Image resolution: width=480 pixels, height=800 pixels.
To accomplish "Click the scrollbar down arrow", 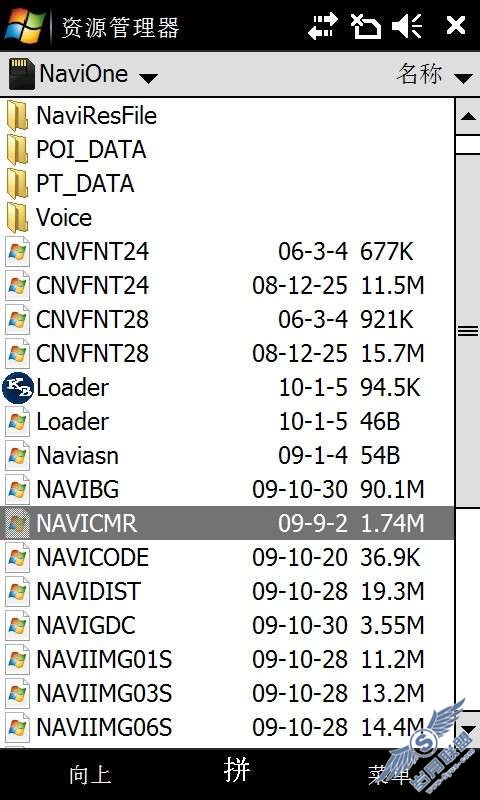I will [467, 730].
